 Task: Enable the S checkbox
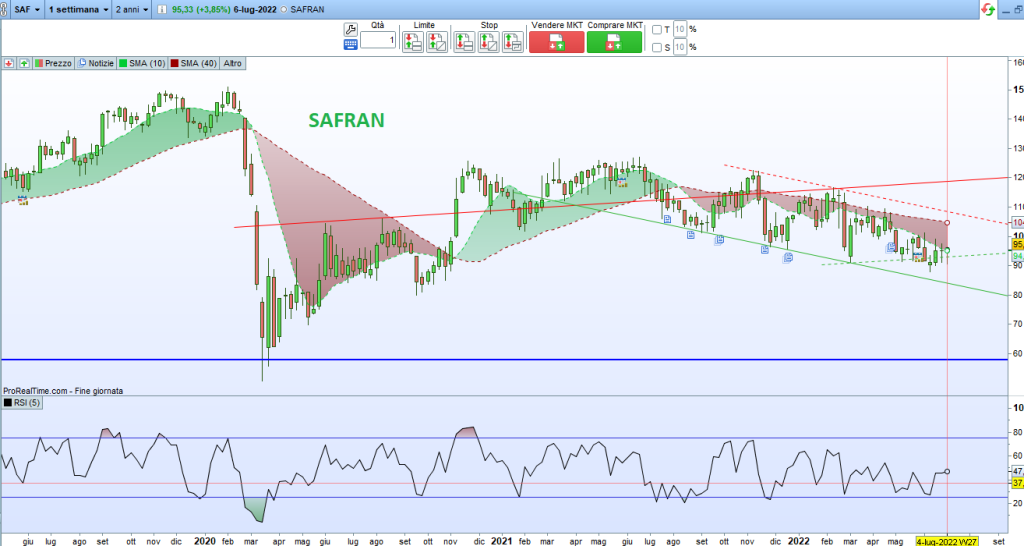[657, 47]
